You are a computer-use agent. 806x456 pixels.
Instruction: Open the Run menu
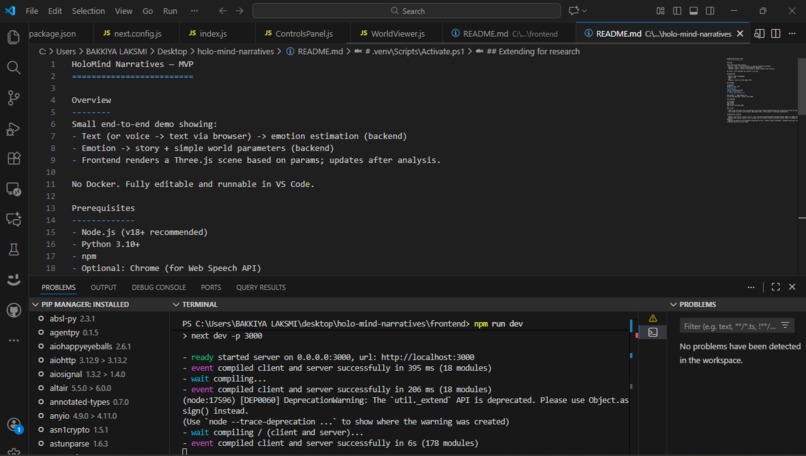(170, 11)
